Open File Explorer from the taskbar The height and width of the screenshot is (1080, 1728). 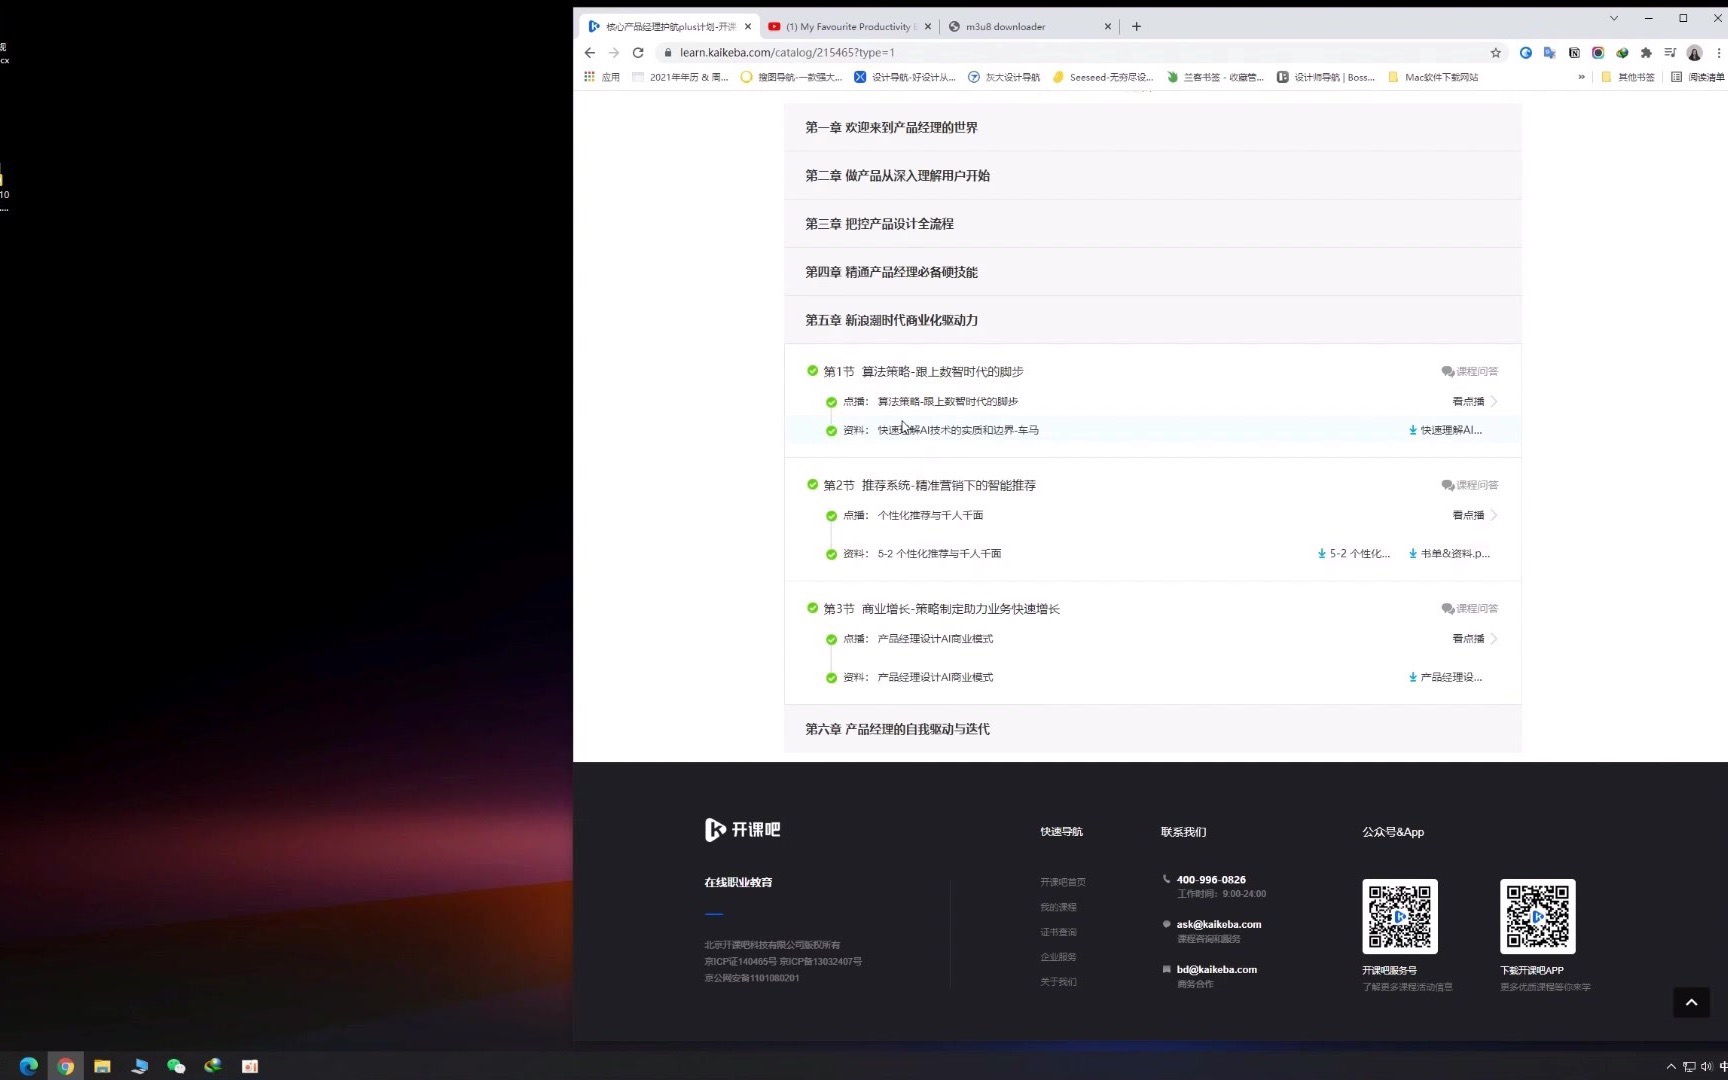[102, 1066]
